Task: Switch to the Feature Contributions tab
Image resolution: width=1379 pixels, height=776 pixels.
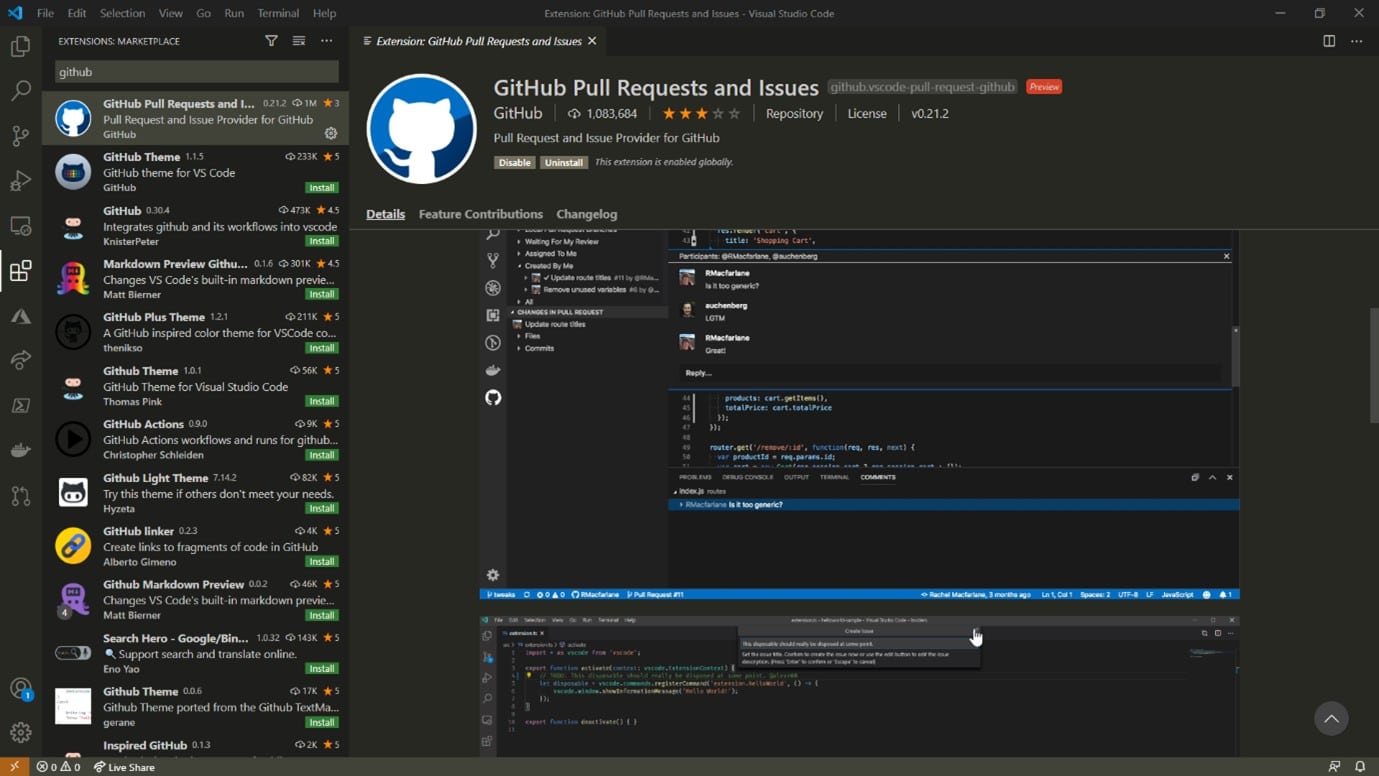Action: [480, 214]
